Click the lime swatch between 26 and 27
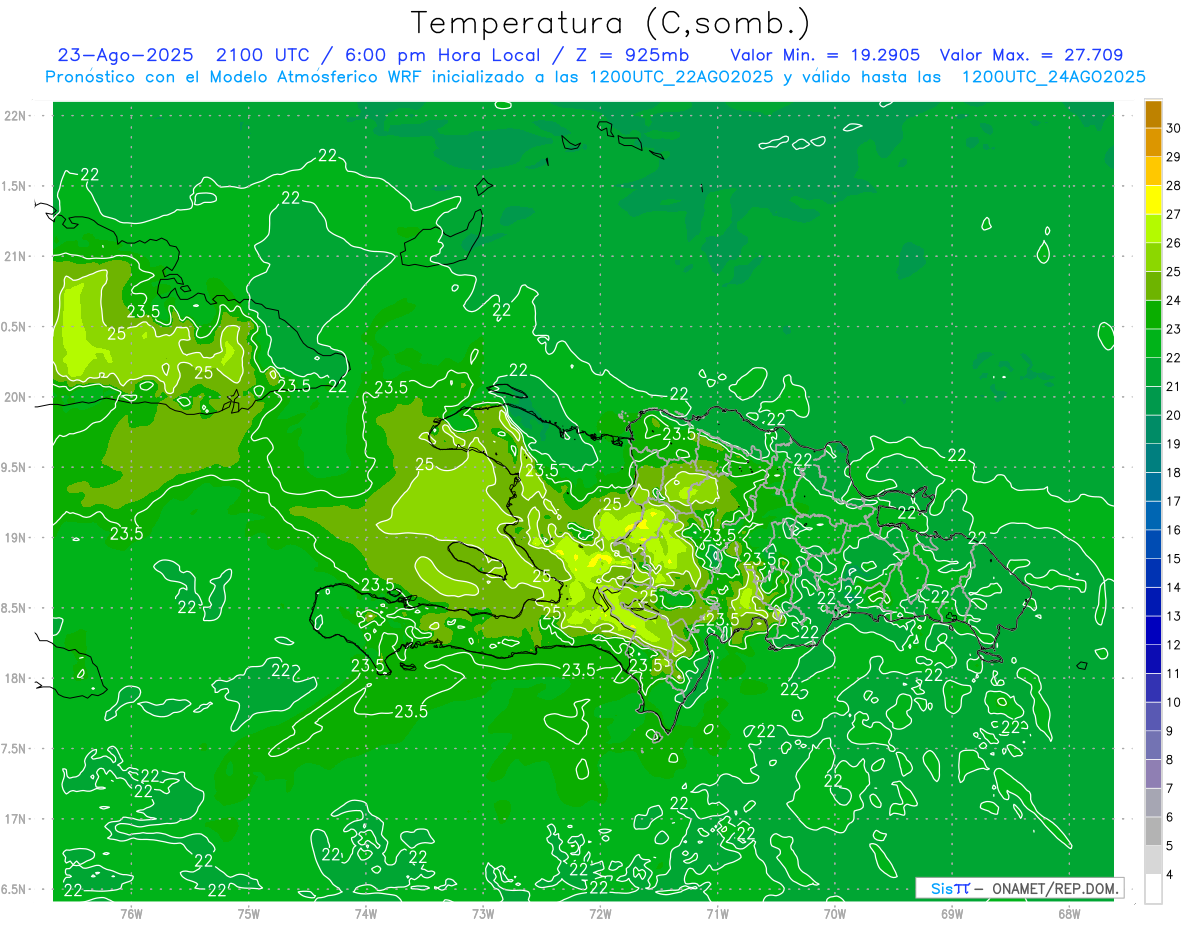 click(1153, 228)
